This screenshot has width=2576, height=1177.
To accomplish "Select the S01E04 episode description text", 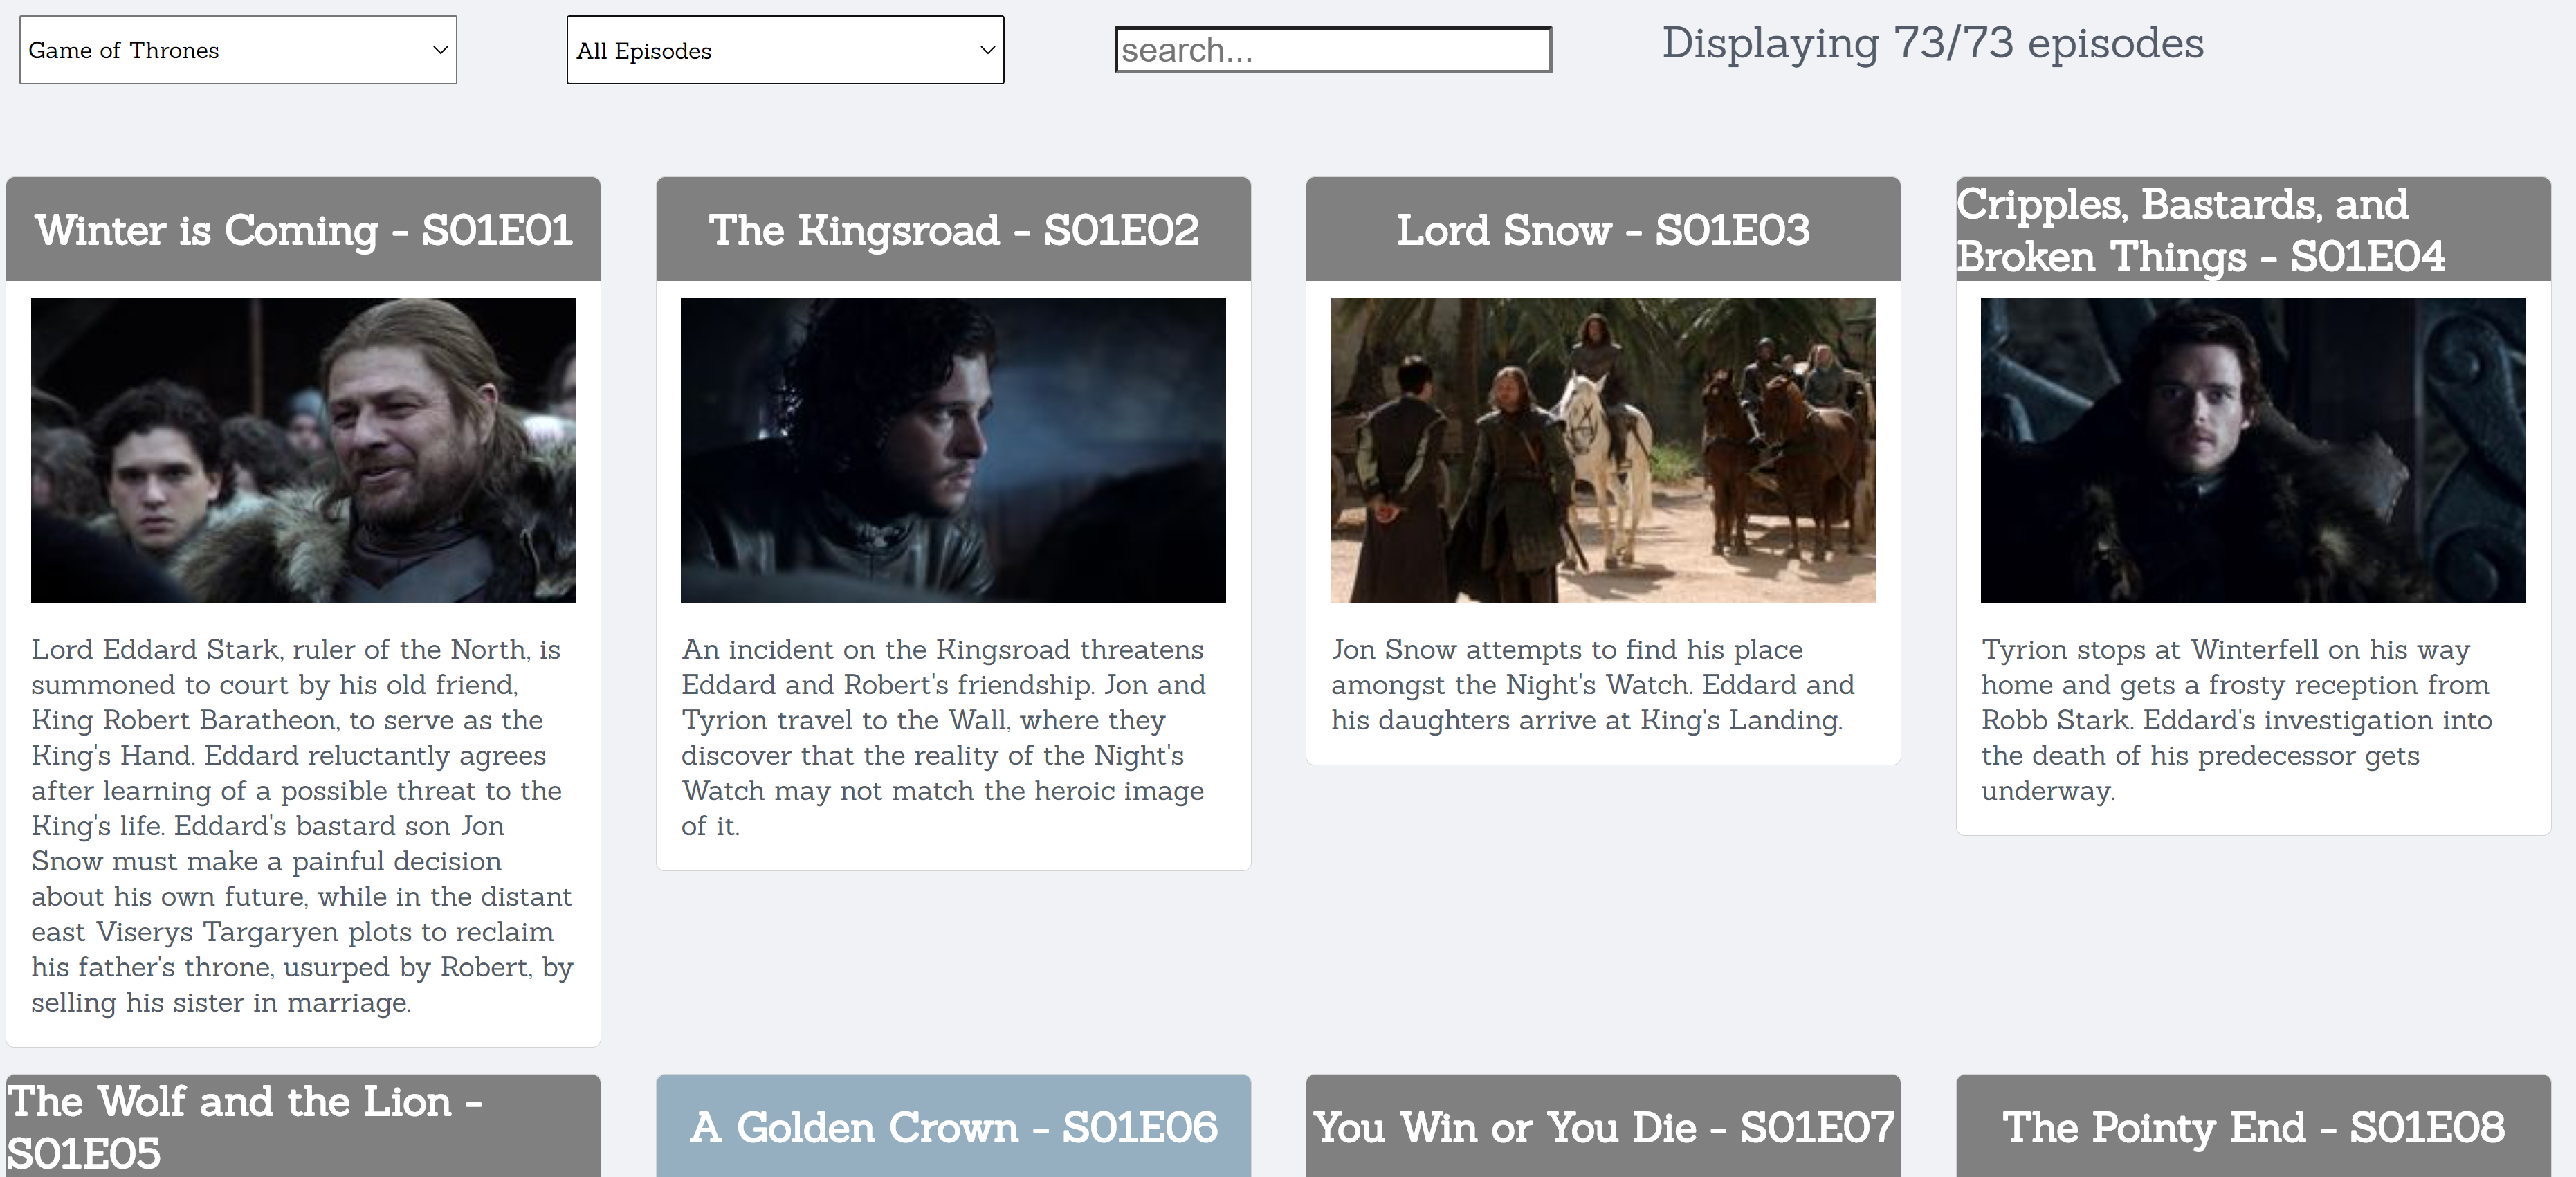I will (2252, 720).
